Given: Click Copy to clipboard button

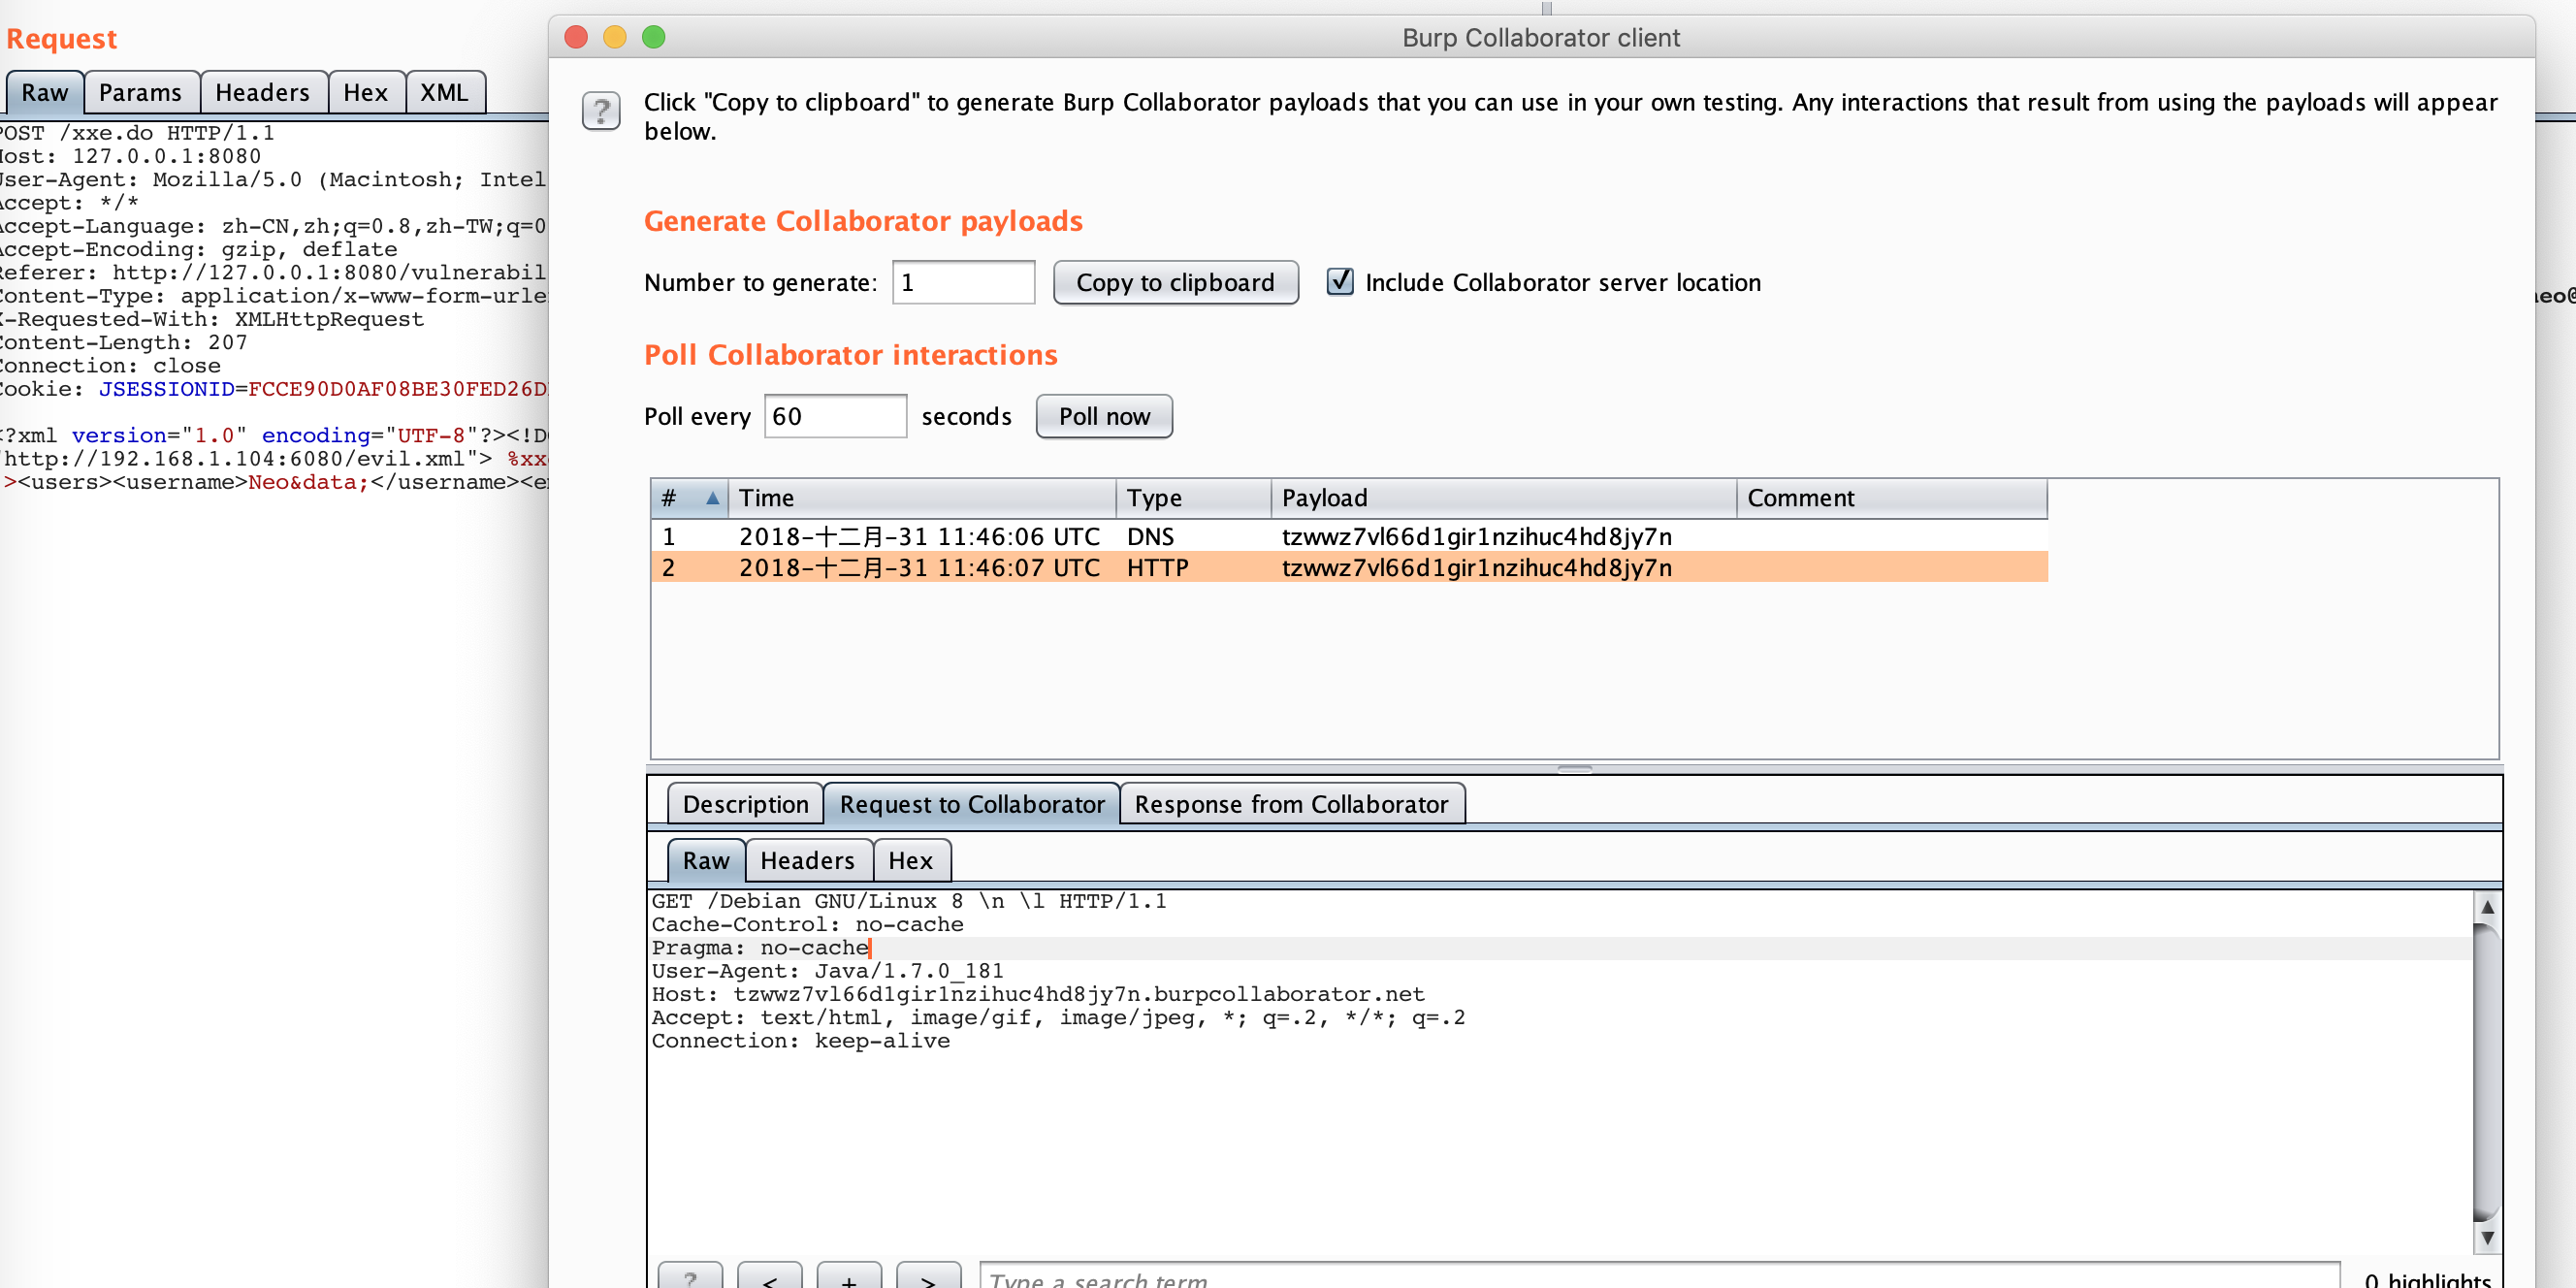Looking at the screenshot, I should coord(1175,282).
